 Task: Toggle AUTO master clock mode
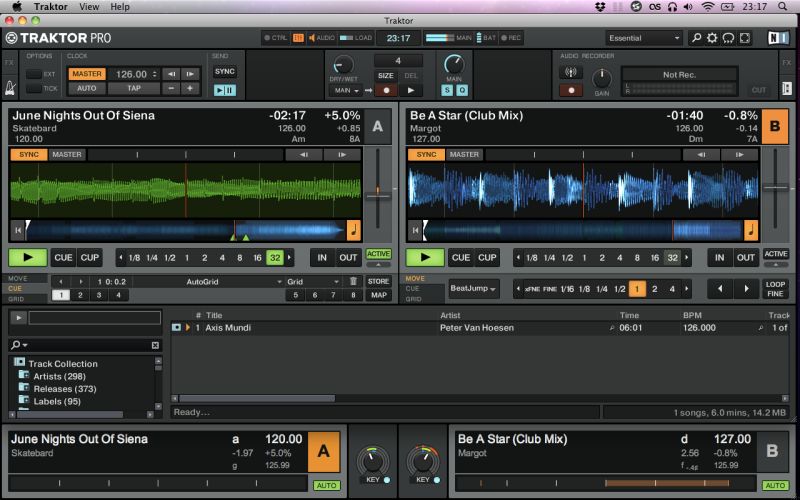pos(87,88)
